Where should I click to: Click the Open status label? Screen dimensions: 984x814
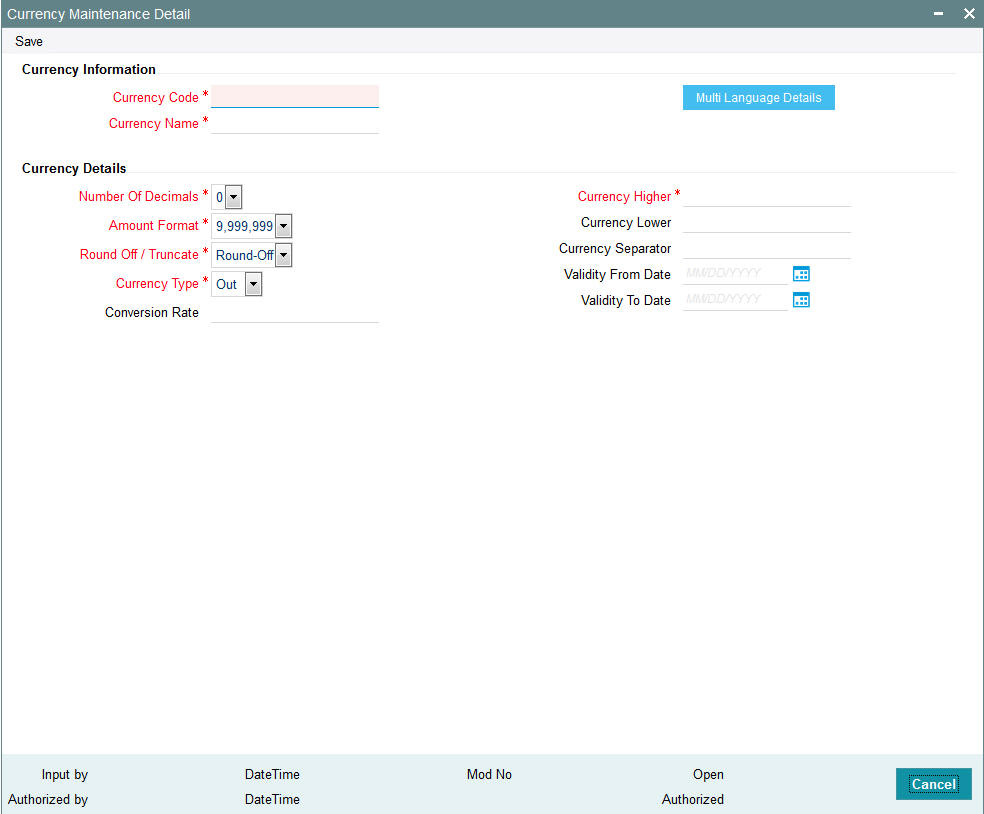[x=708, y=774]
